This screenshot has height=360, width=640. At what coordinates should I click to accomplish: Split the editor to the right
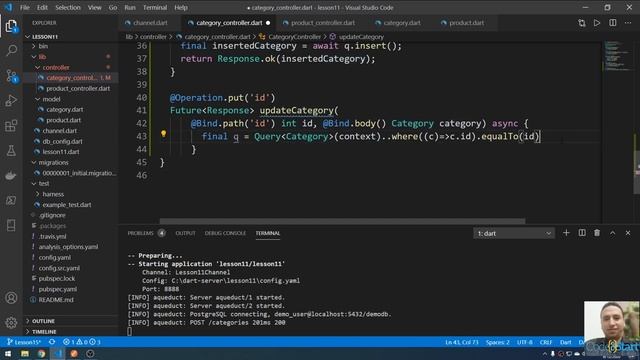(613, 23)
